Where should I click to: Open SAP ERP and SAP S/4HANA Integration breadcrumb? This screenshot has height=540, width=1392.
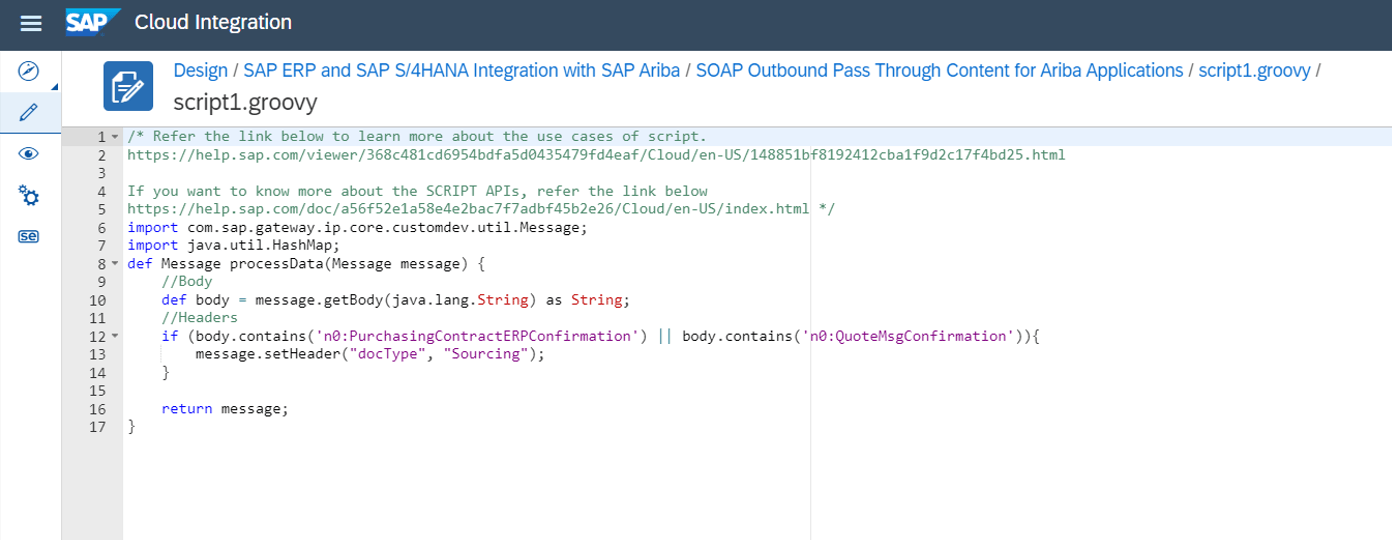point(462,70)
